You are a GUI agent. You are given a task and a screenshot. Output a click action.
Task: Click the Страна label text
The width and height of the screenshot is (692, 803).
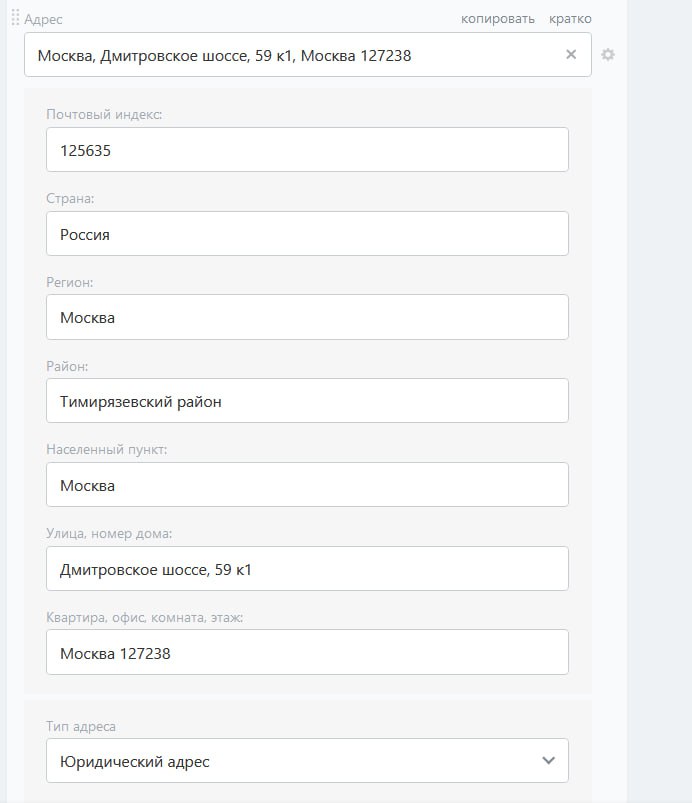70,199
